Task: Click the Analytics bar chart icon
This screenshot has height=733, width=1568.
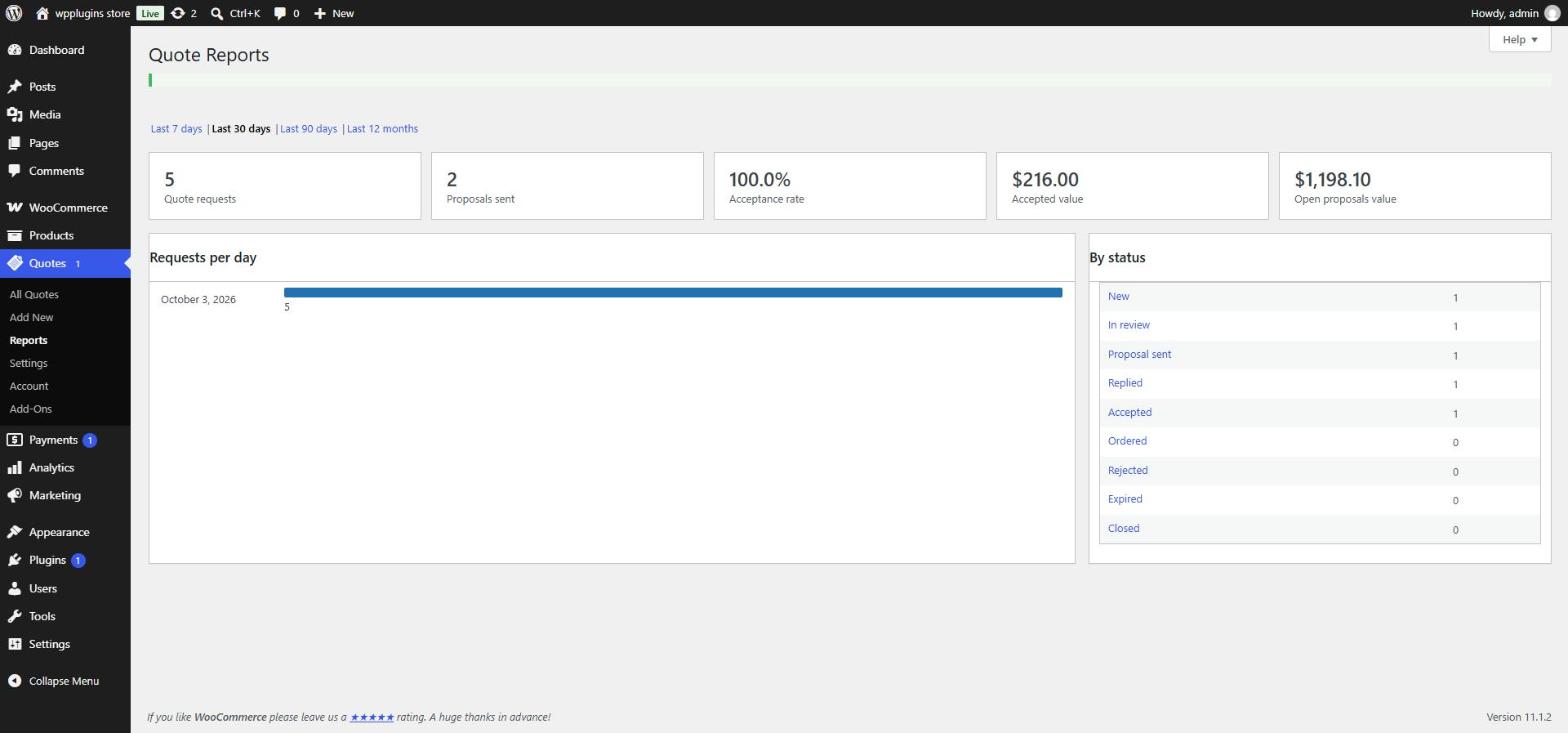Action: [x=15, y=468]
